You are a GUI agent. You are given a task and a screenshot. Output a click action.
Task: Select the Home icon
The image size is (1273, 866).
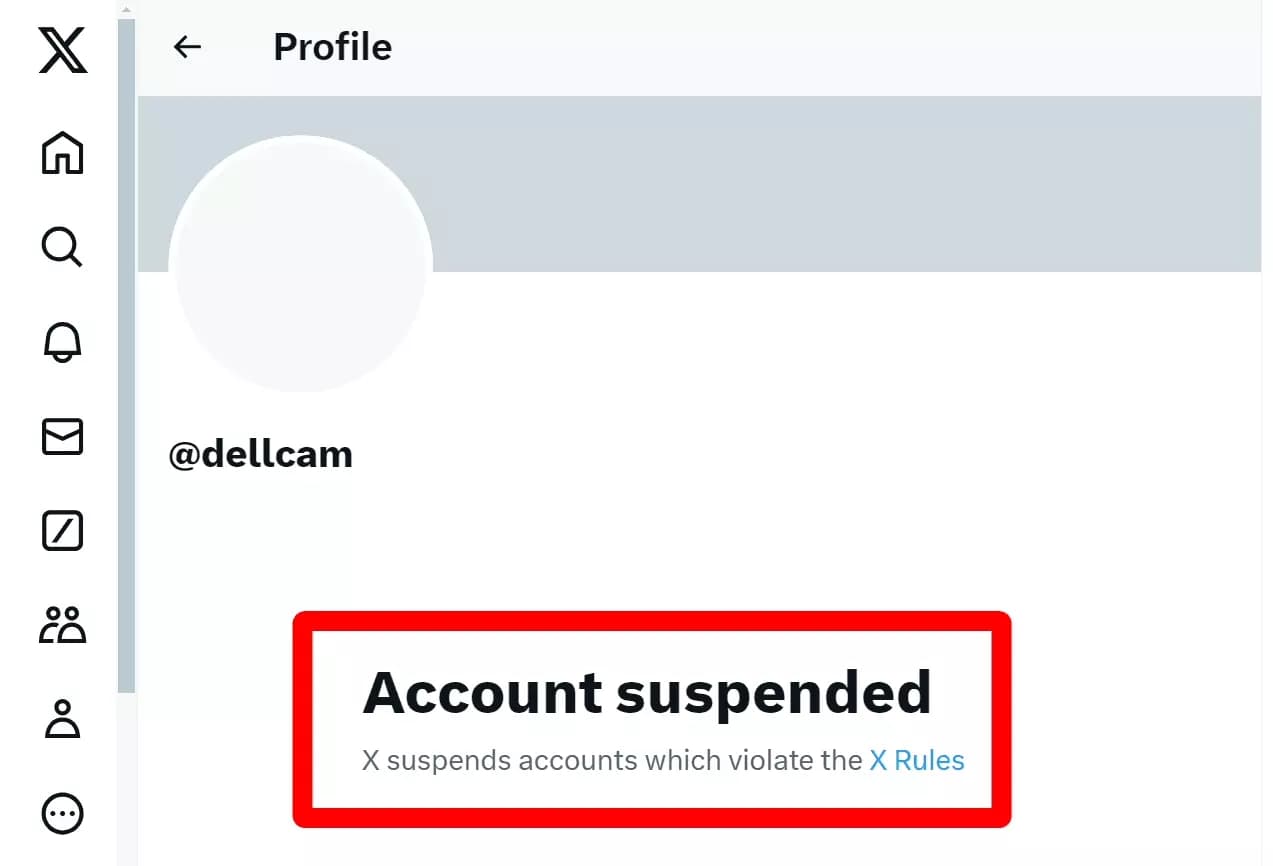pyautogui.click(x=62, y=152)
